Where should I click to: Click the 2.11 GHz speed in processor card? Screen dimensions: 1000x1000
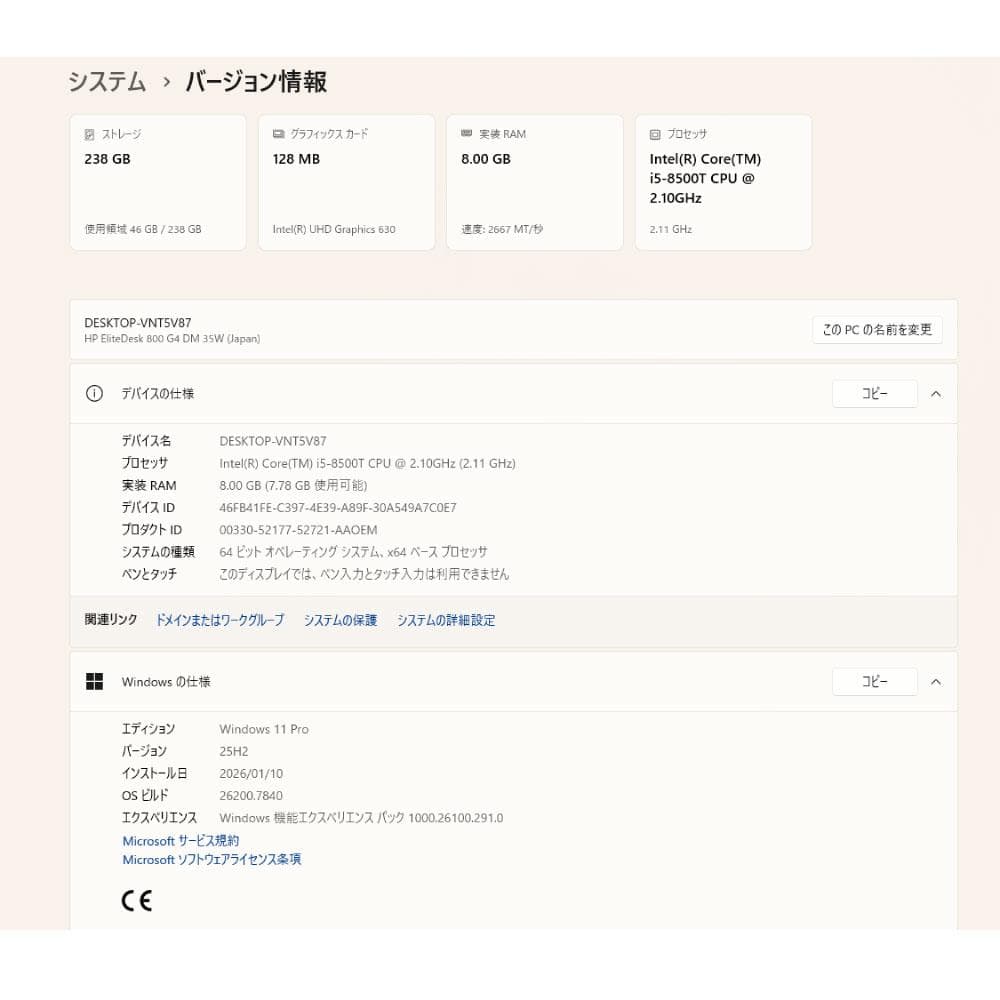click(x=671, y=229)
